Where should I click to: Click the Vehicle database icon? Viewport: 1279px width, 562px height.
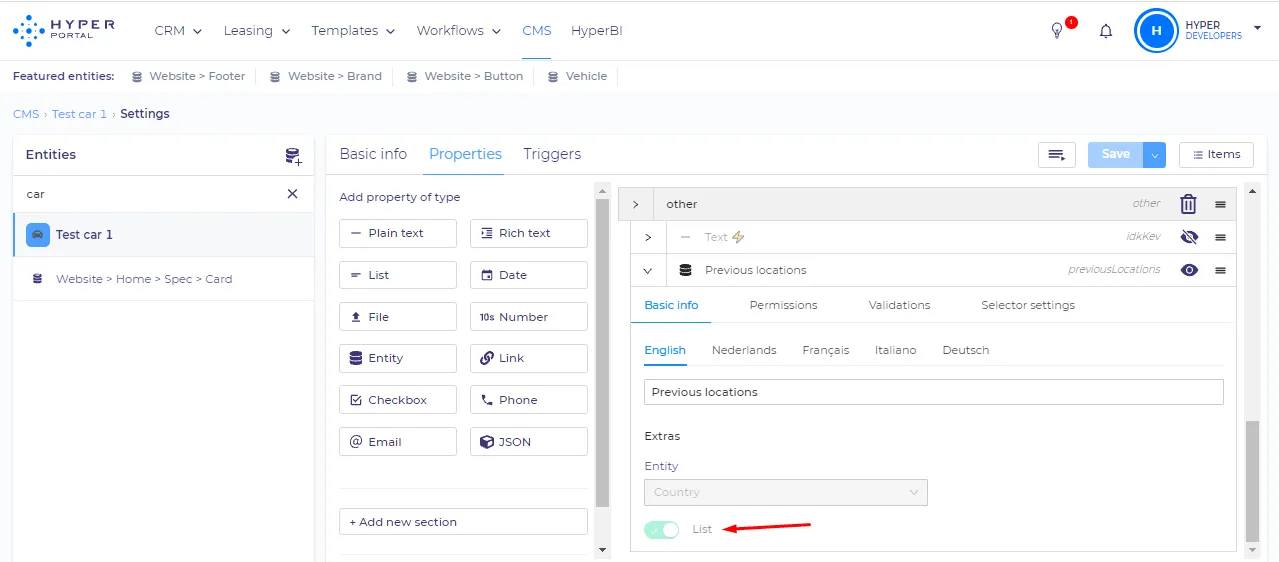click(x=553, y=76)
